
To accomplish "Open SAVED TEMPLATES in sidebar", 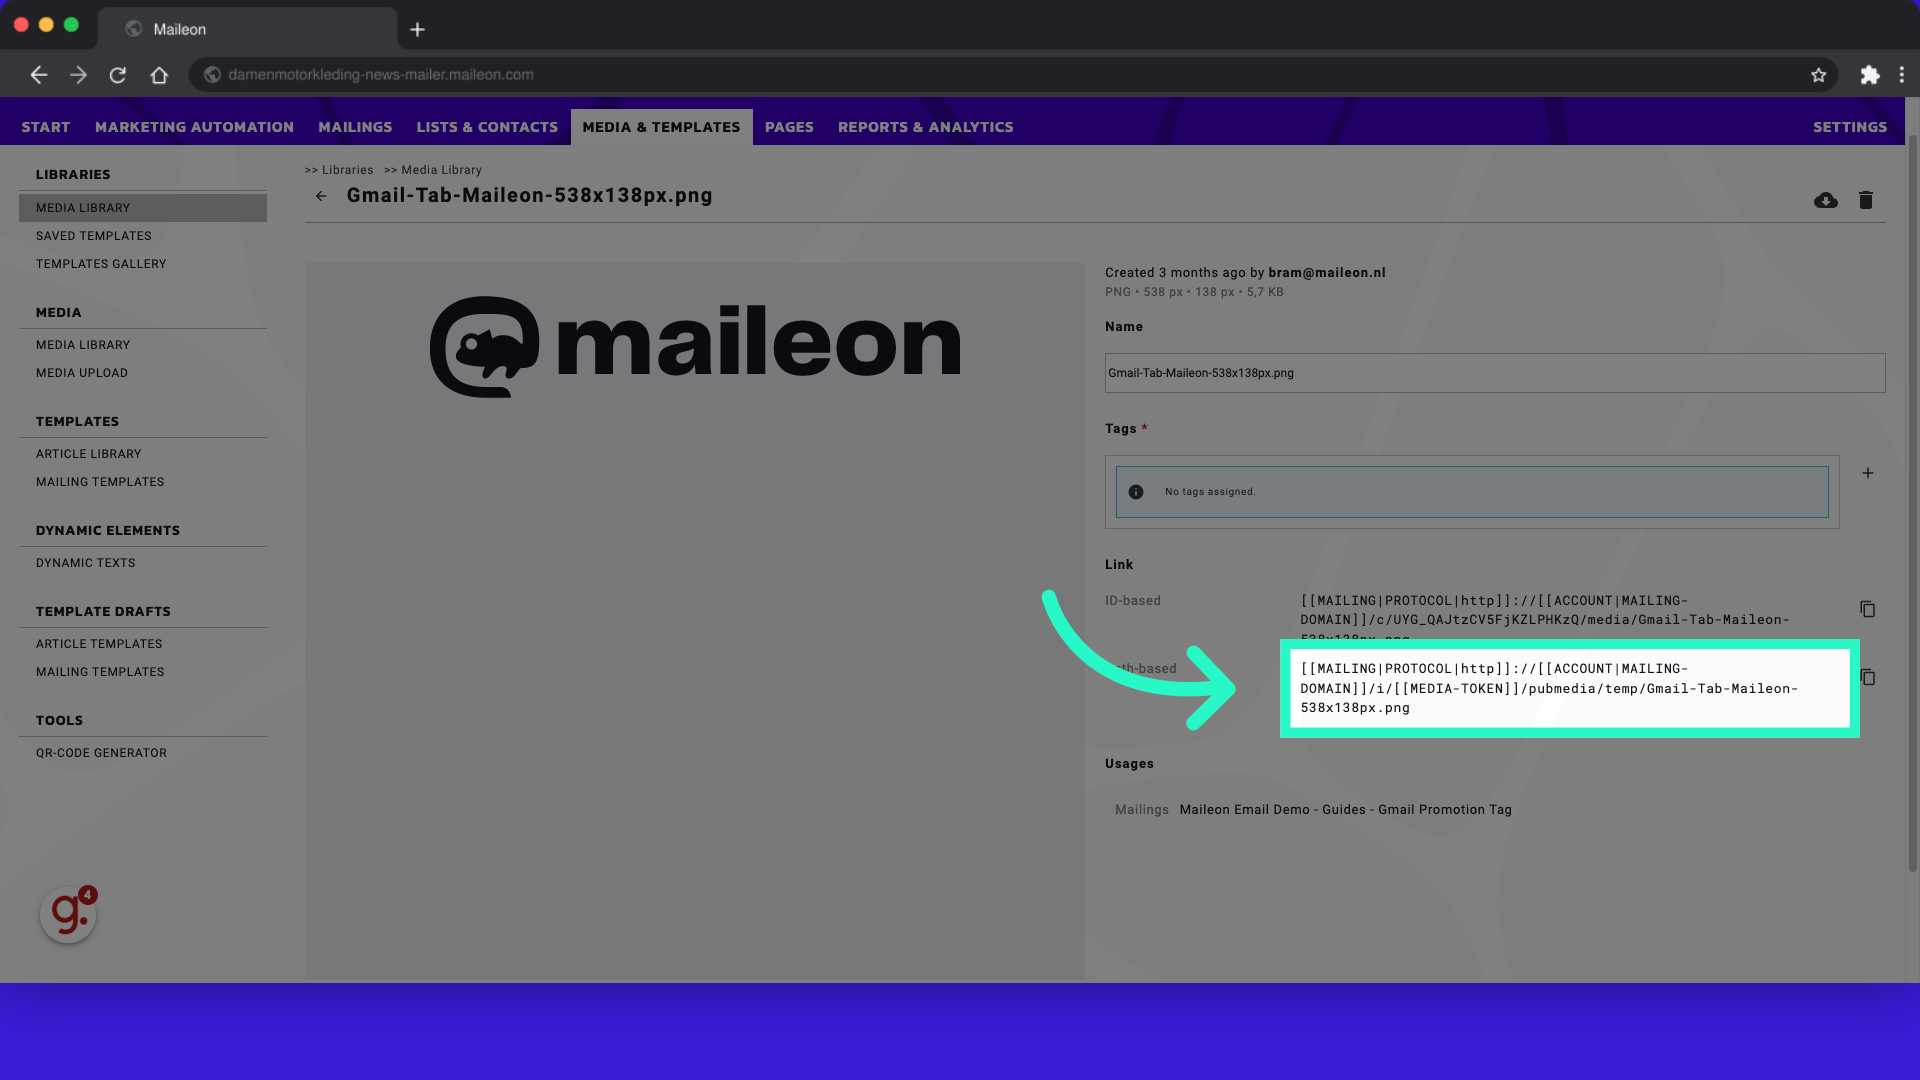I will (94, 236).
